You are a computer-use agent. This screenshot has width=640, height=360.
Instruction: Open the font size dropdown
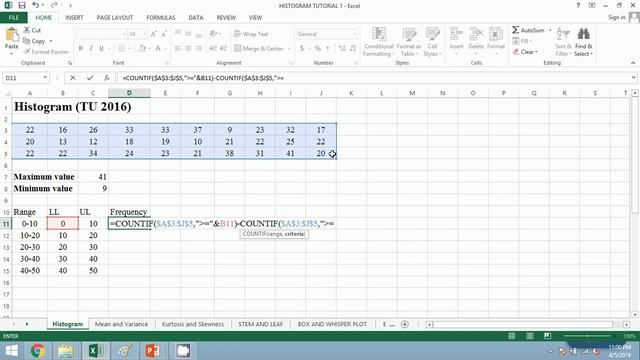144,34
